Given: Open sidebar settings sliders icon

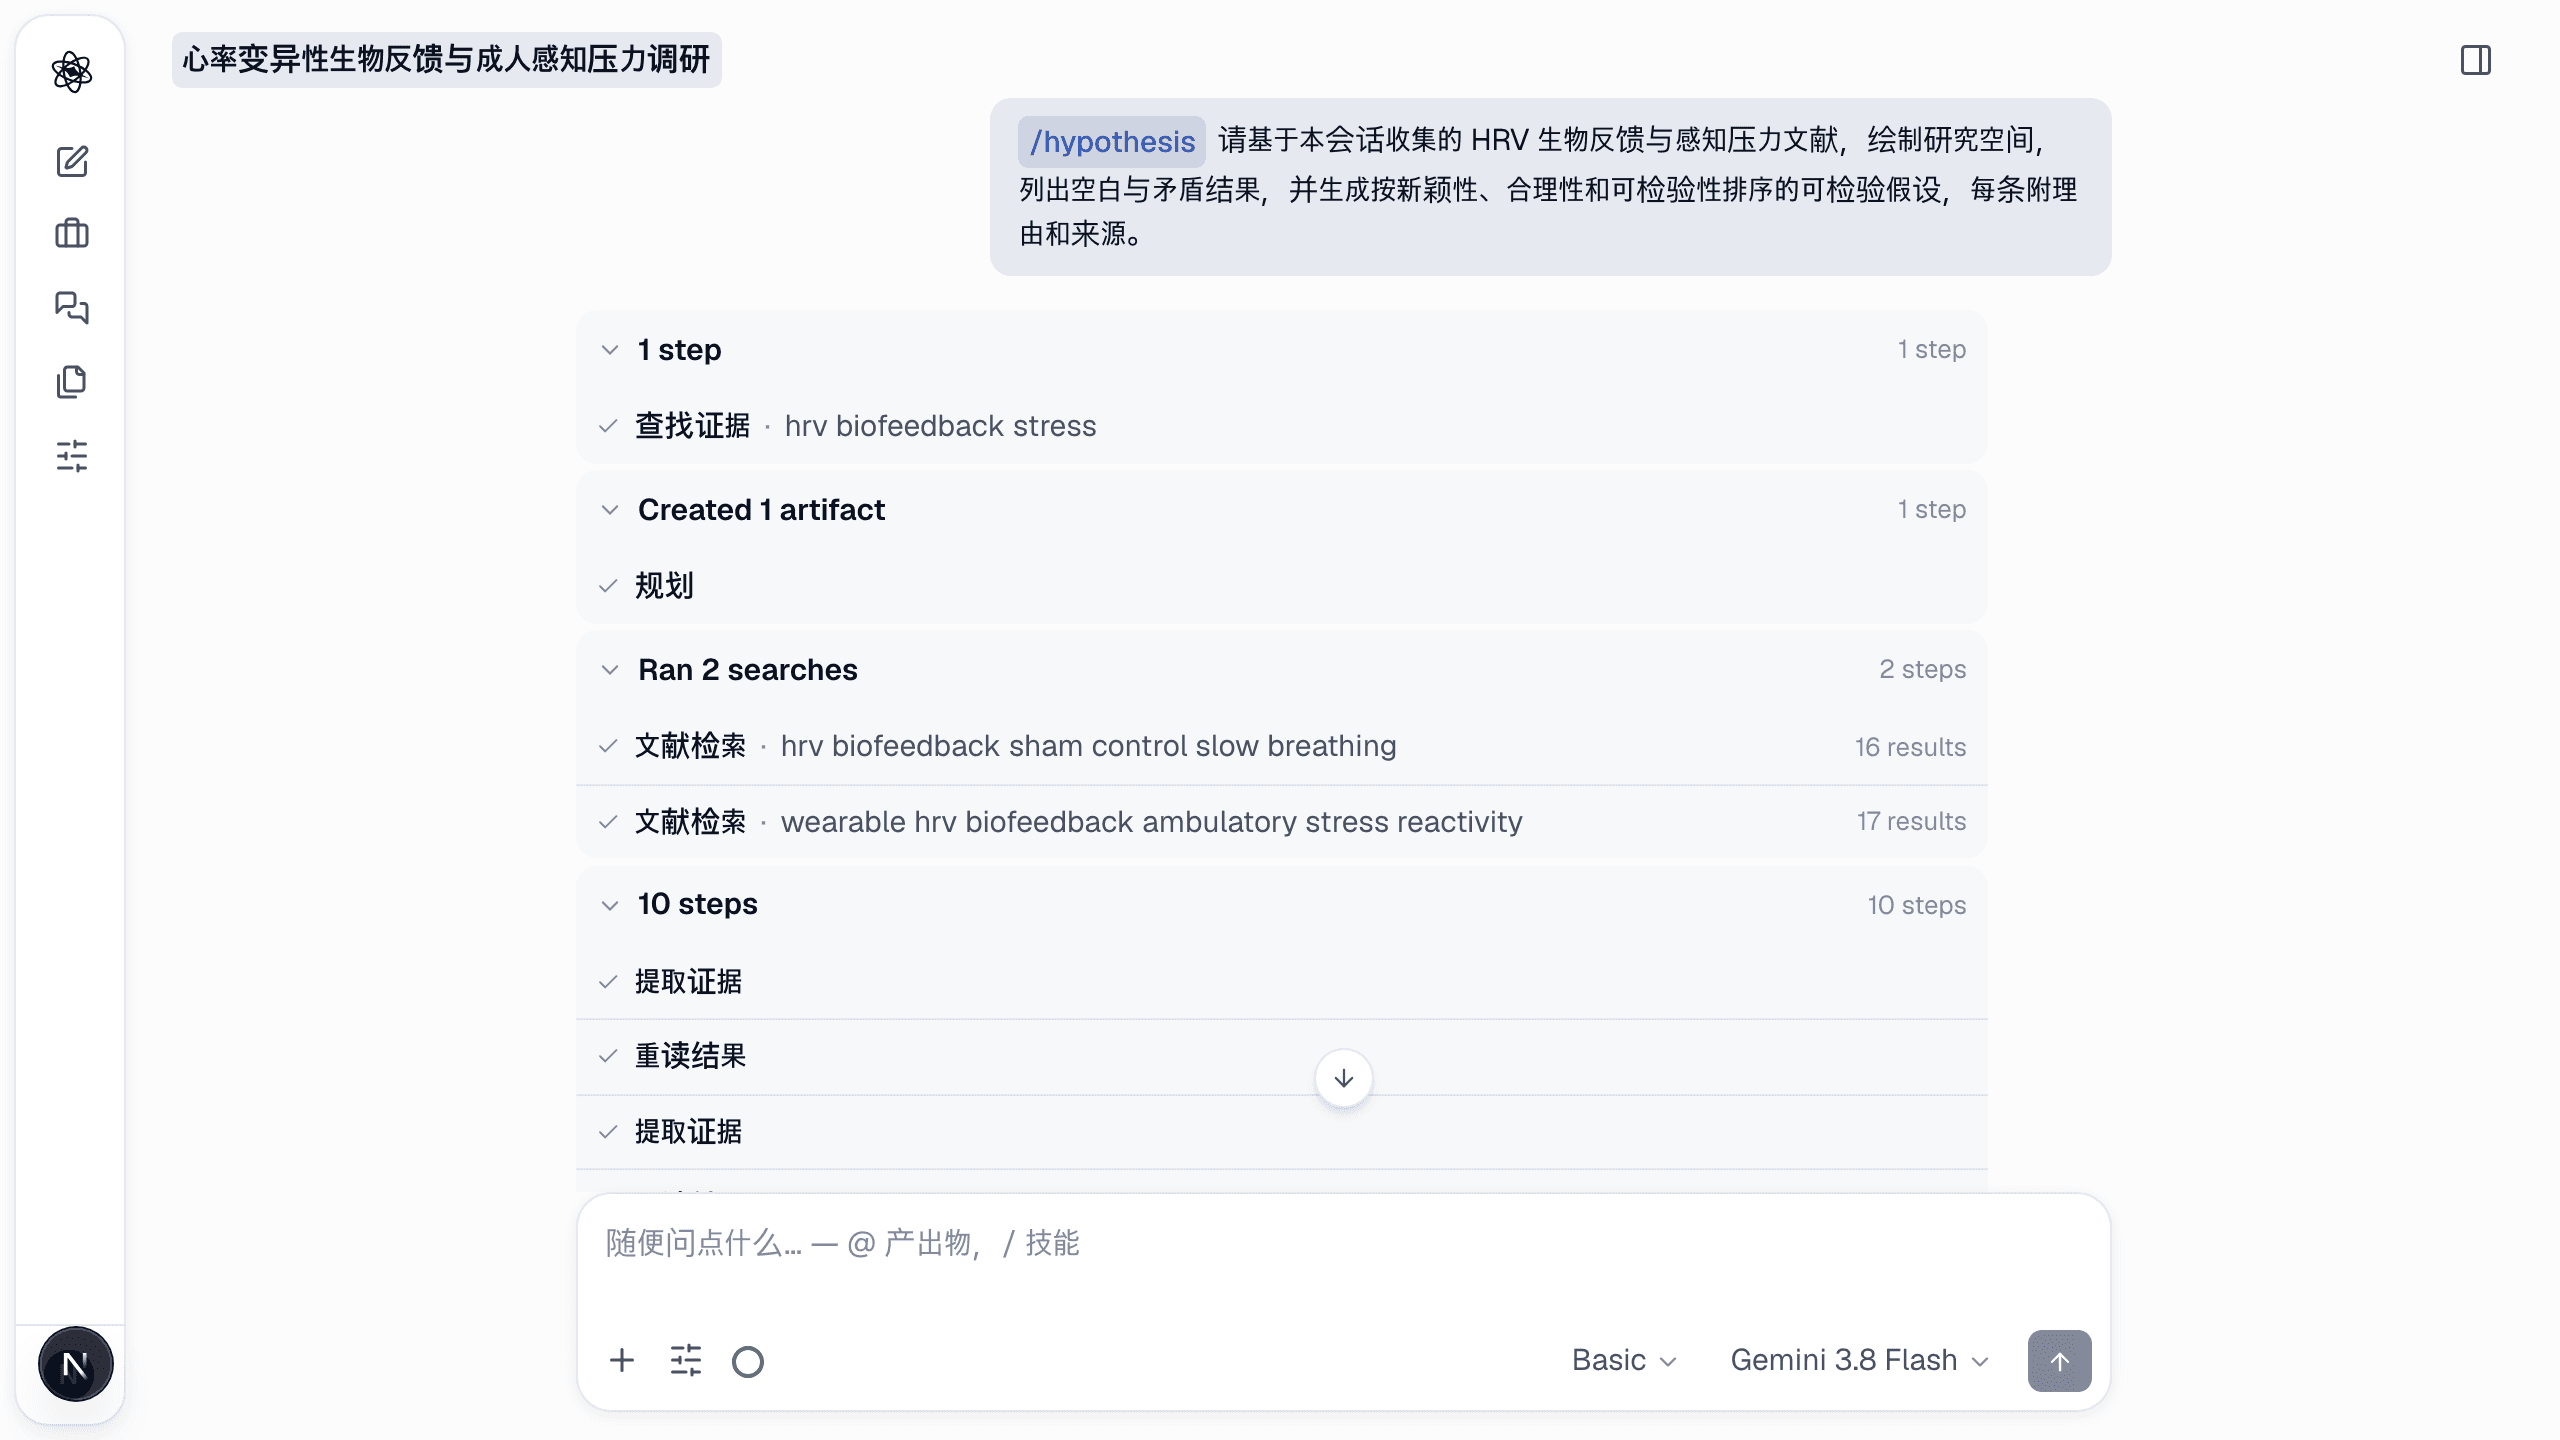Looking at the screenshot, I should (72, 456).
